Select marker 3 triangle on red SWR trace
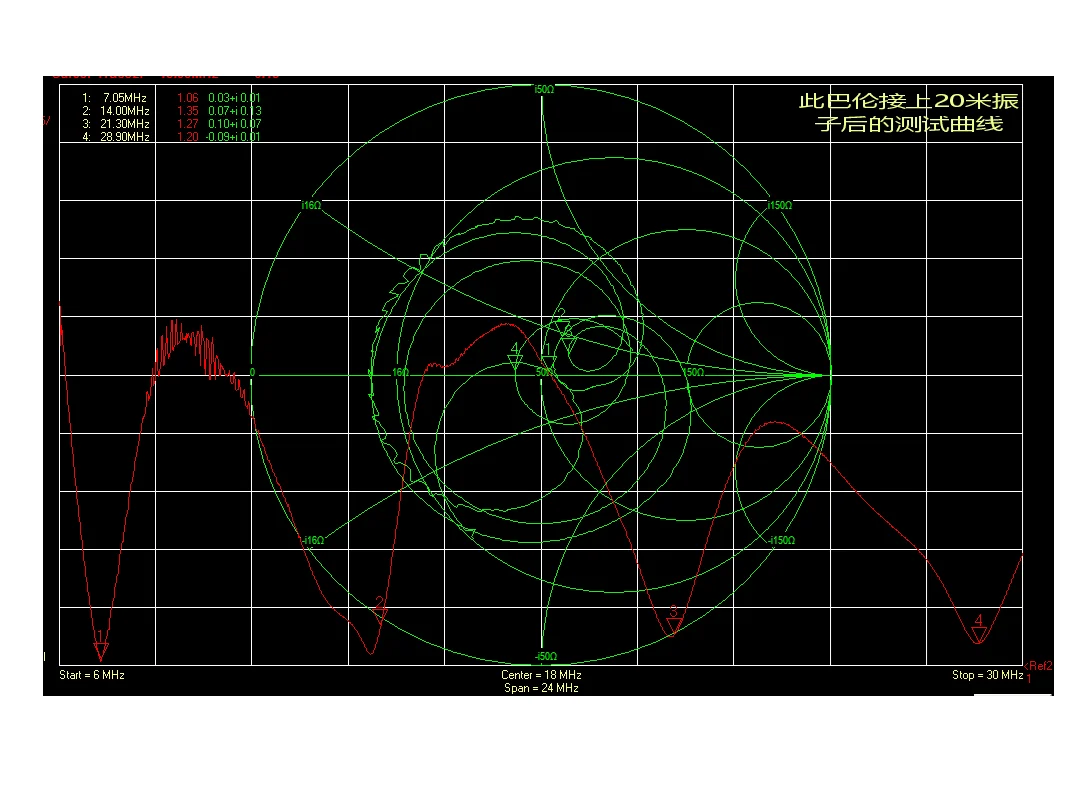1080x800 pixels. click(674, 625)
